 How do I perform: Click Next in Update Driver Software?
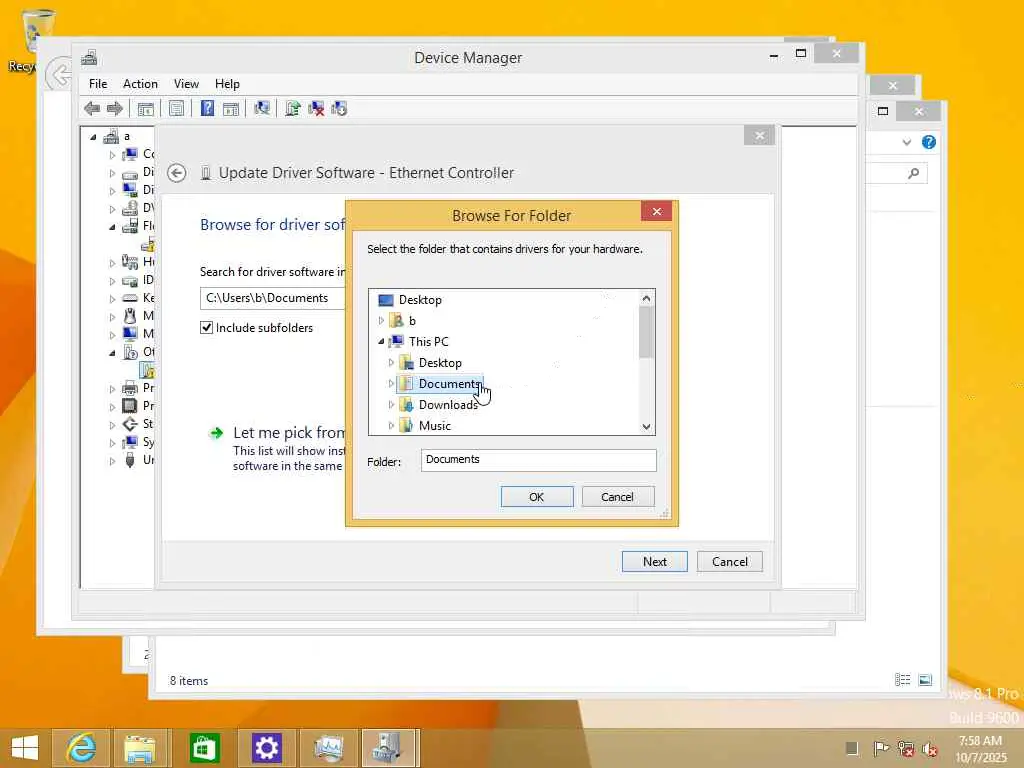pyautogui.click(x=654, y=562)
